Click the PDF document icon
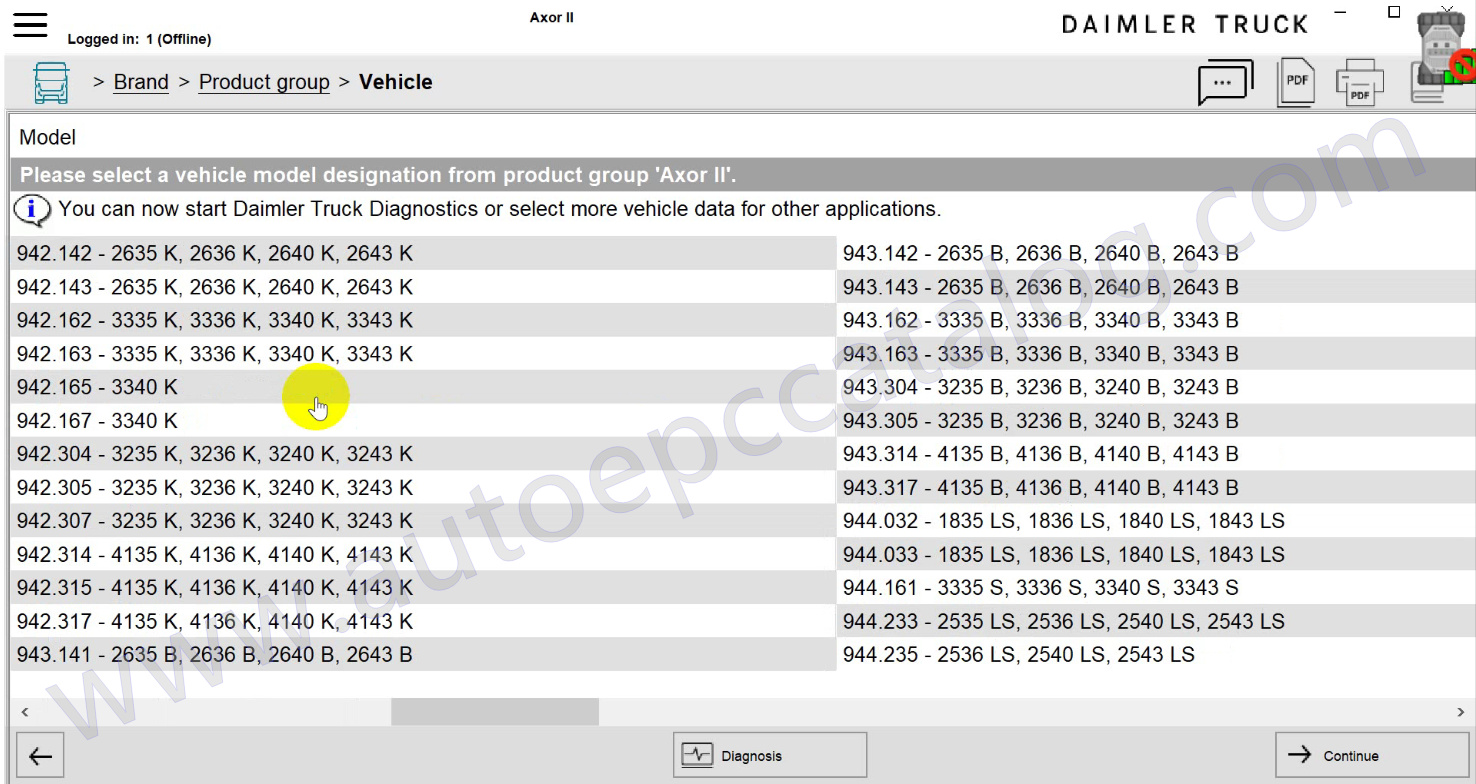1476x784 pixels. coord(1297,83)
